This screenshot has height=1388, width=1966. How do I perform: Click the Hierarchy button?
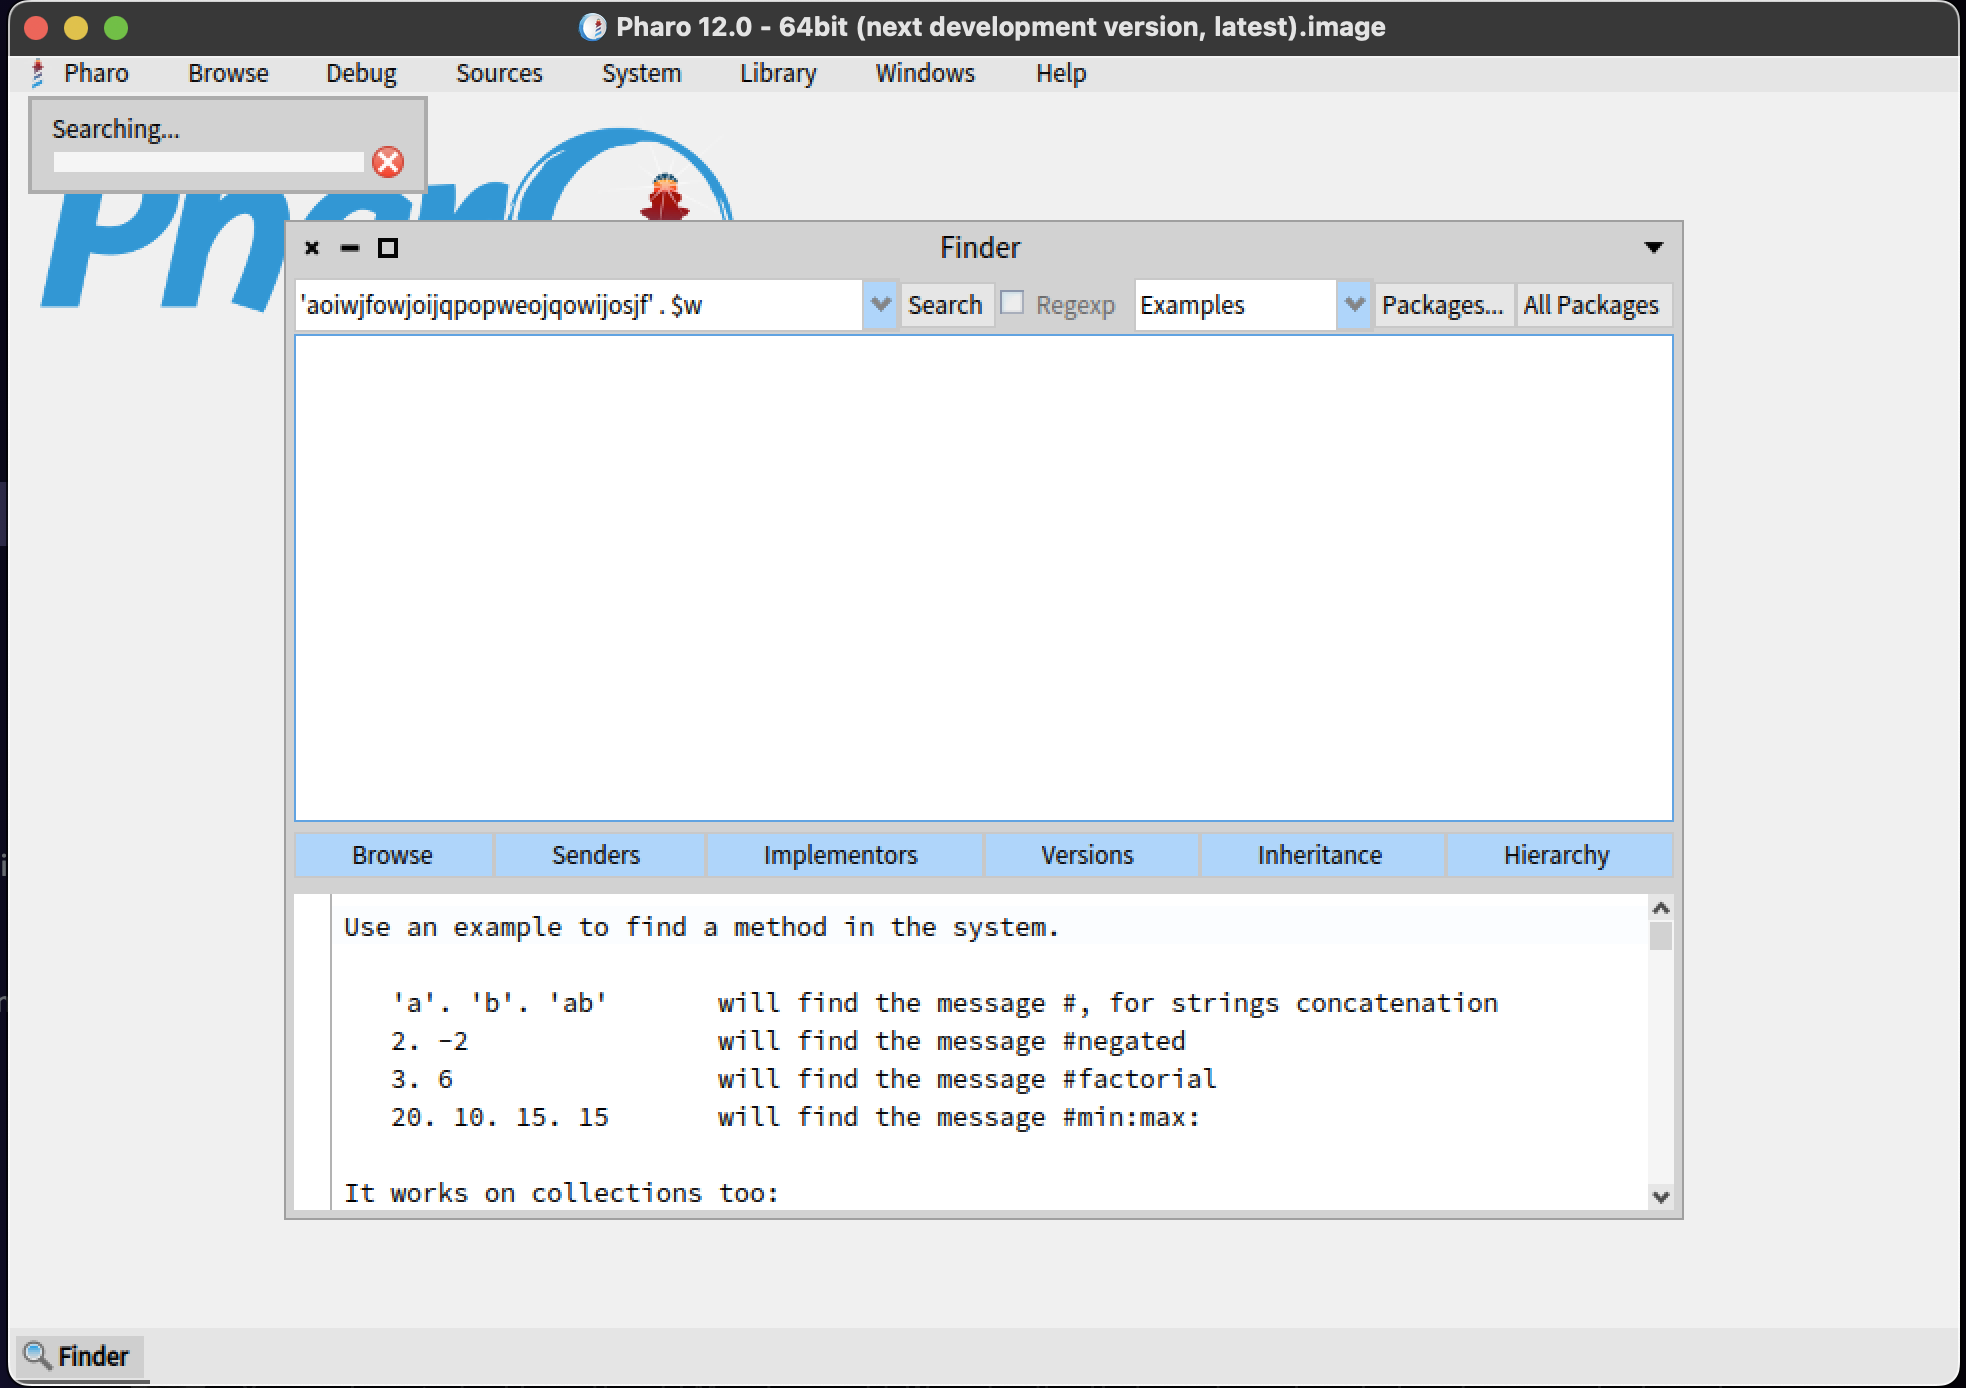[1556, 855]
